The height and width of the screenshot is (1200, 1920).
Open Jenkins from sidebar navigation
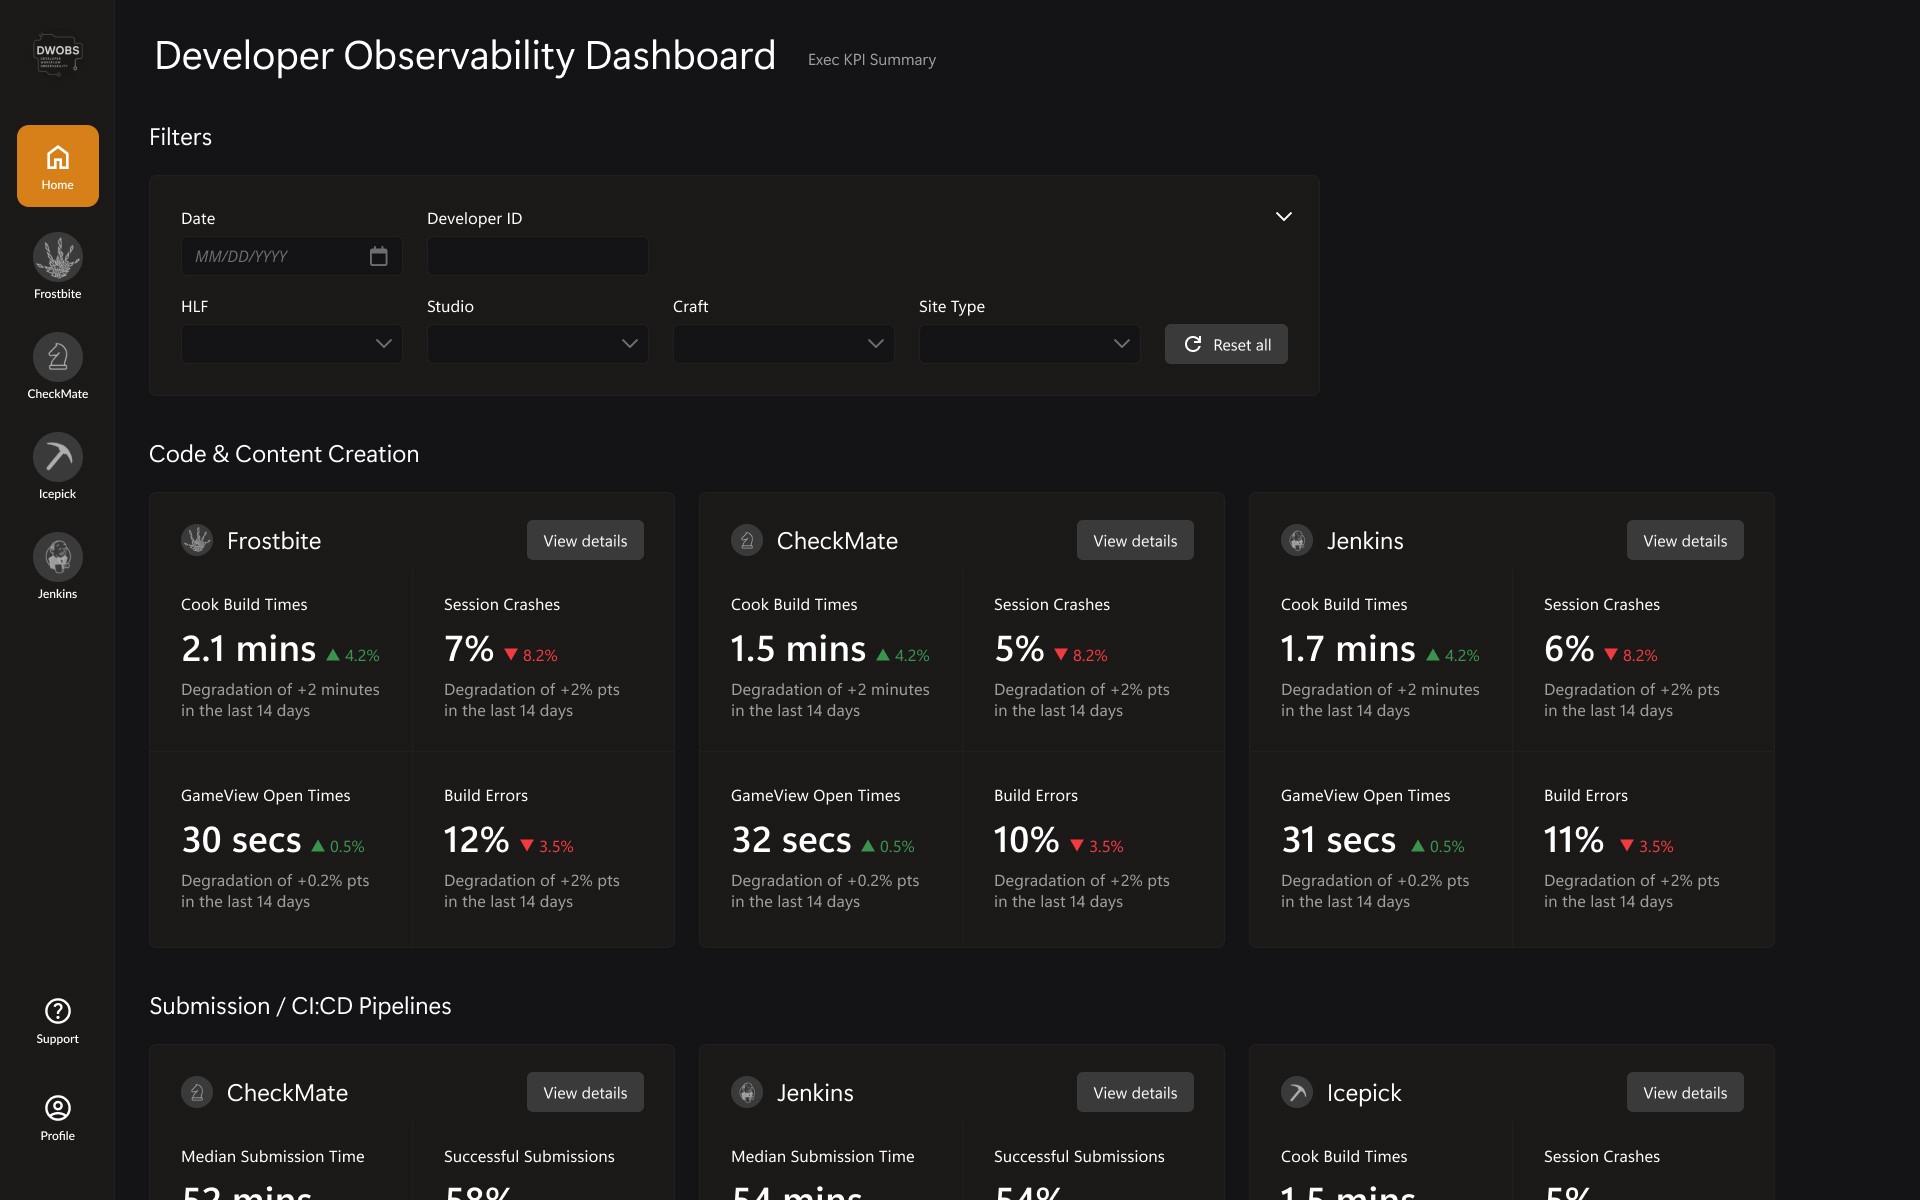[57, 558]
